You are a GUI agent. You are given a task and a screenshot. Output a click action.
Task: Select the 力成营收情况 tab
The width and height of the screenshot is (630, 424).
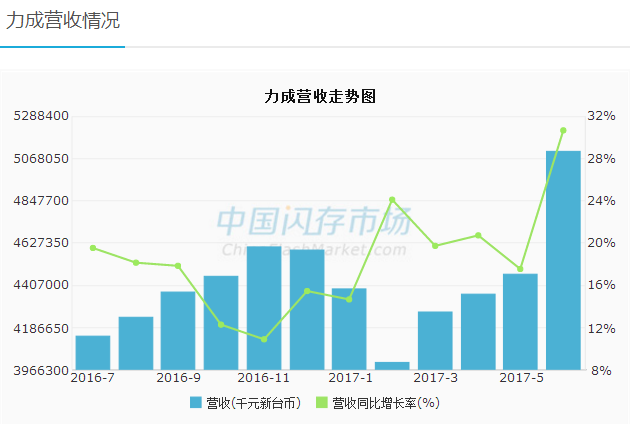tap(63, 20)
